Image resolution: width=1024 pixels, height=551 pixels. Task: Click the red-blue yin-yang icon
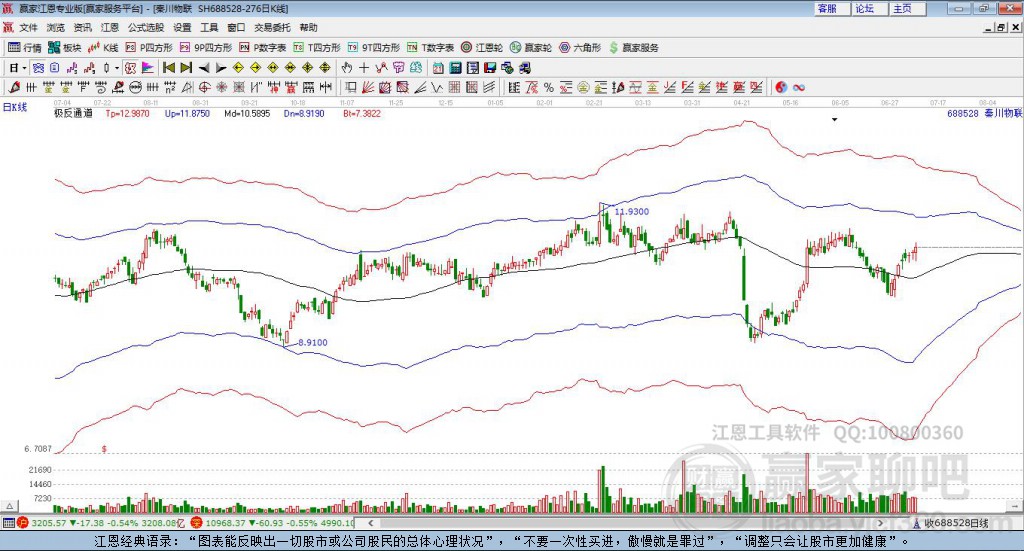pos(781,87)
